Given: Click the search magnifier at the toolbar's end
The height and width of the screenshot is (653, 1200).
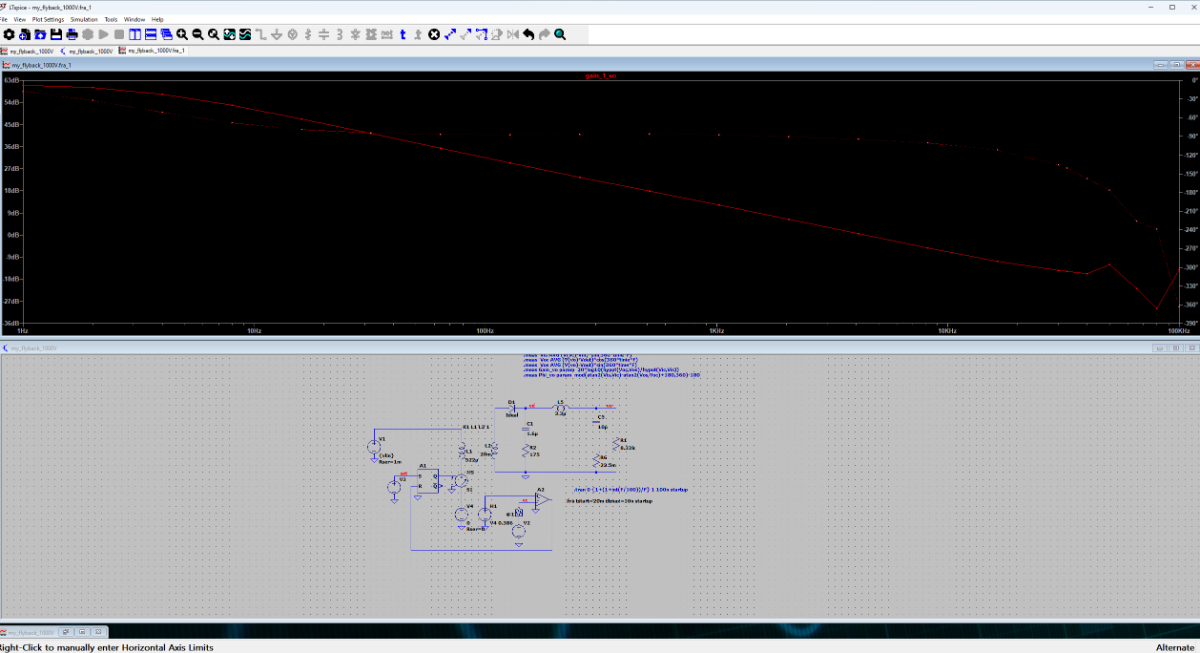Looking at the screenshot, I should pyautogui.click(x=559, y=34).
